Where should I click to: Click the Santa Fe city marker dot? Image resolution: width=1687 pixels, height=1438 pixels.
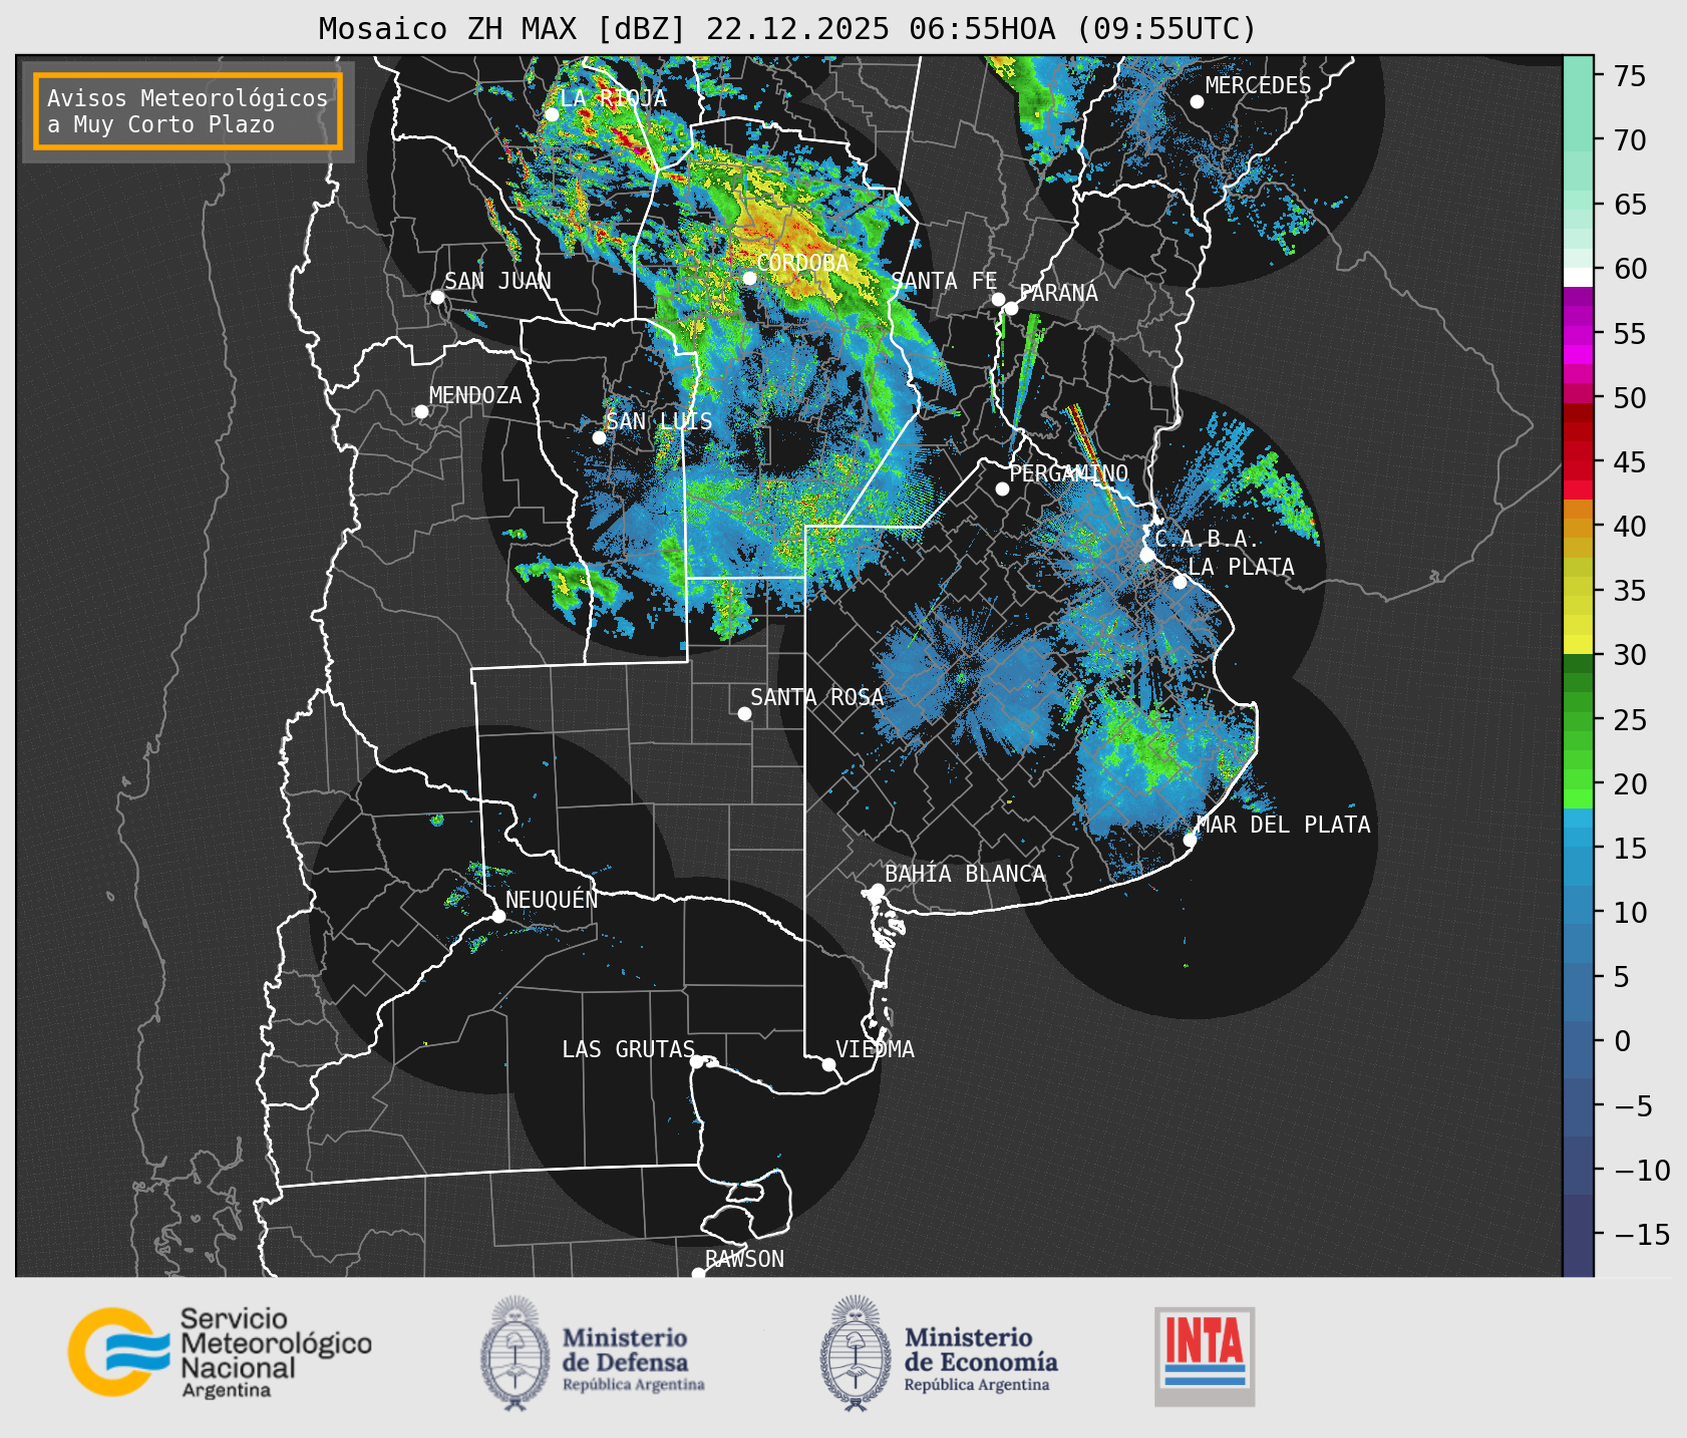(998, 299)
